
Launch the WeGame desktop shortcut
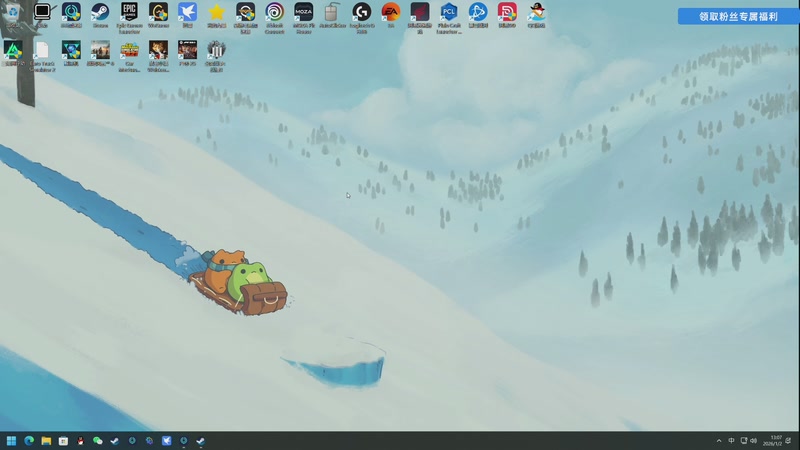pyautogui.click(x=158, y=14)
